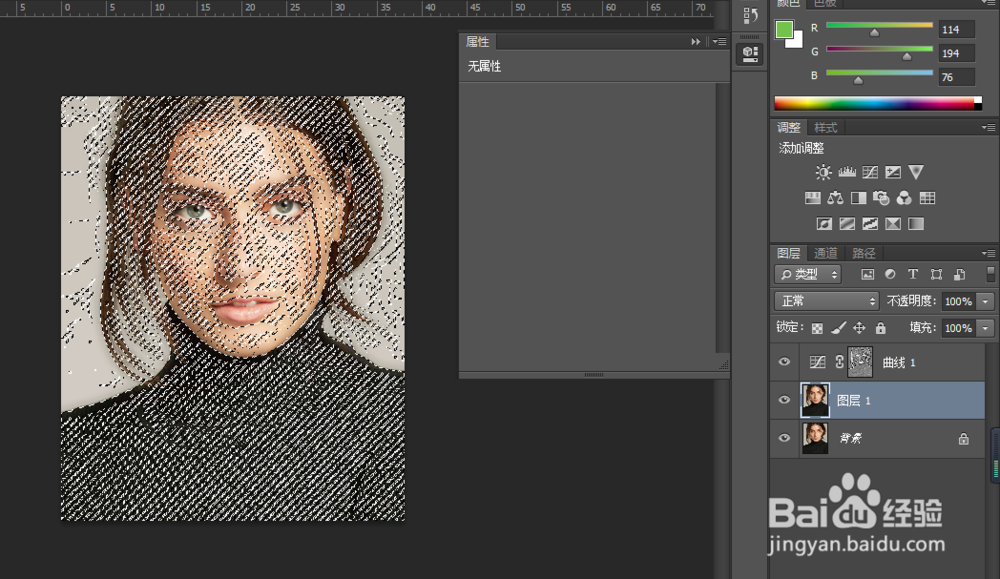Image resolution: width=1000 pixels, height=579 pixels.
Task: Select the 属性 panel tab
Action: pos(478,41)
